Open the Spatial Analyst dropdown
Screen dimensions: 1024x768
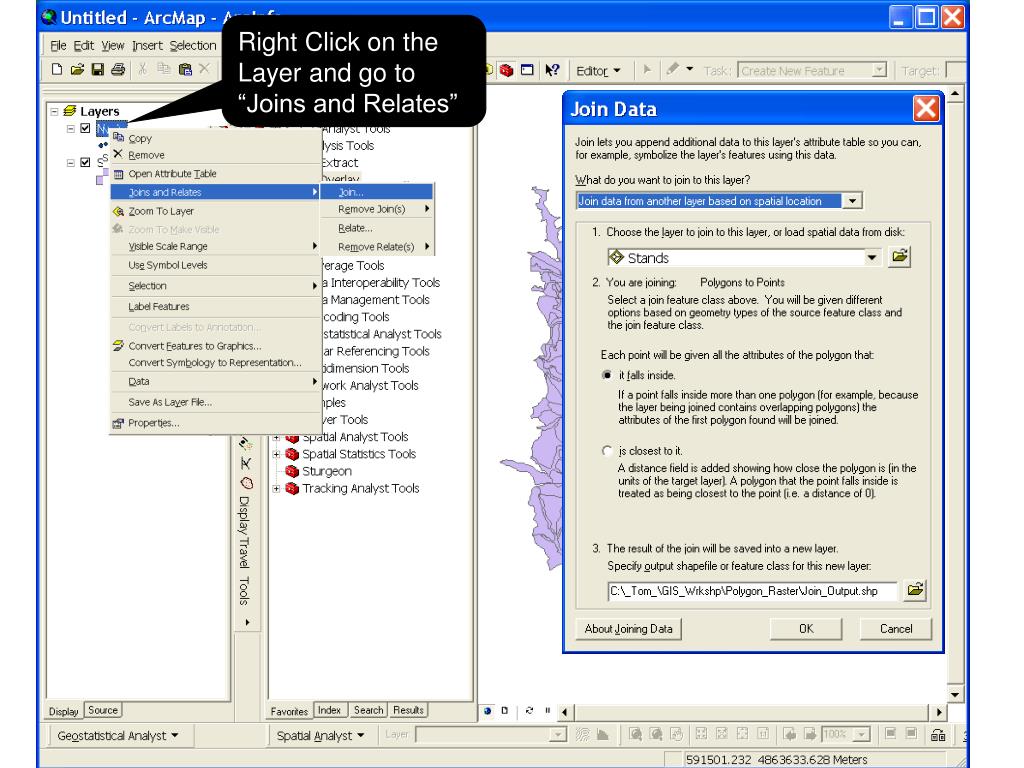click(319, 735)
